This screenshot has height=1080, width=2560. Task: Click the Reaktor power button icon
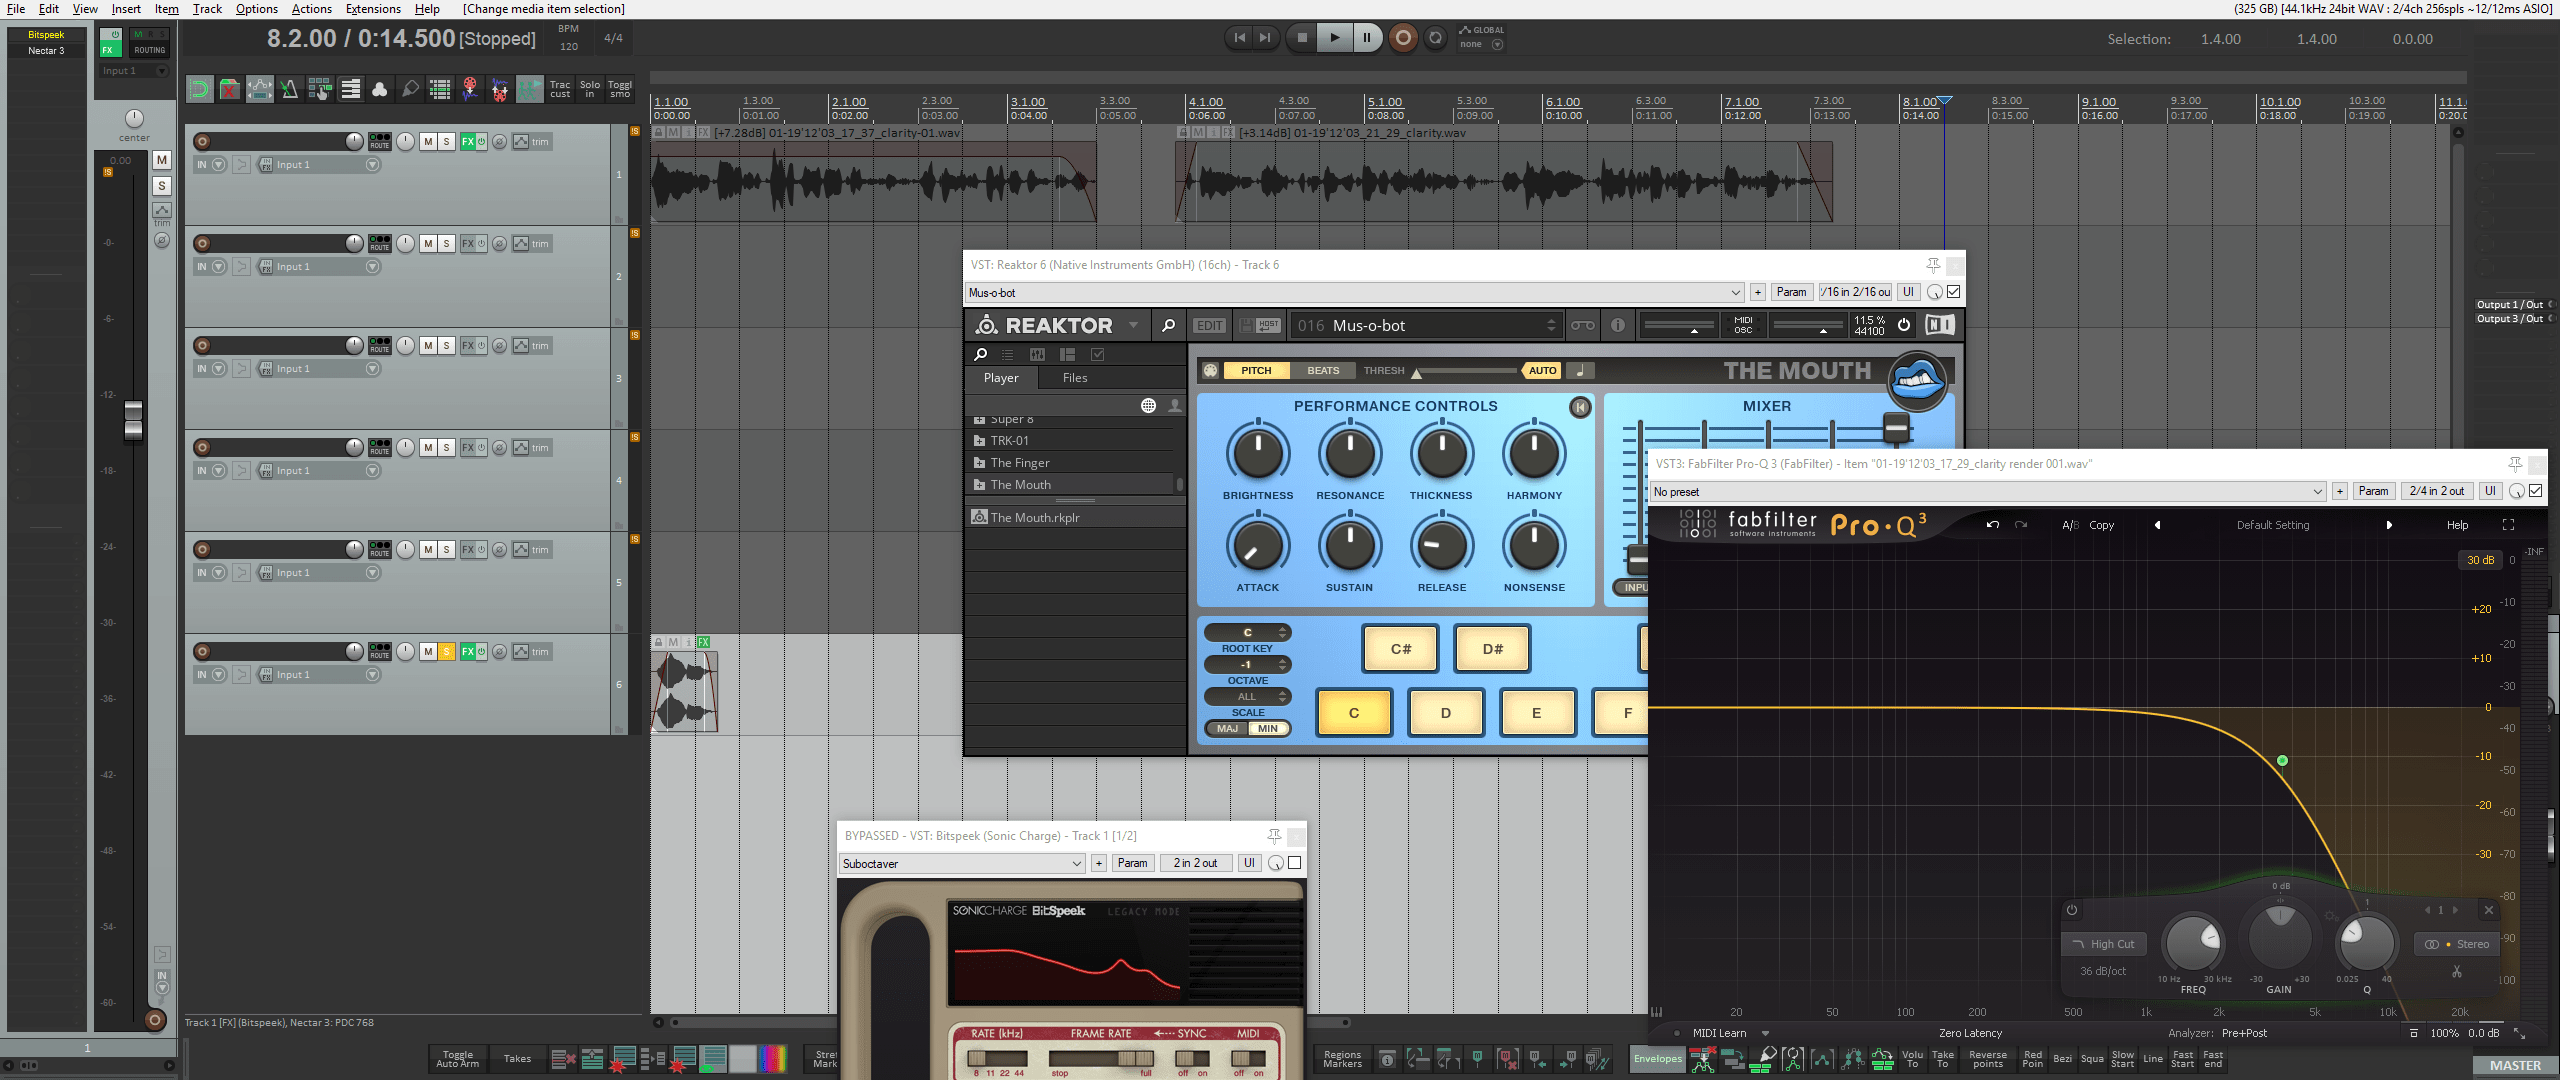click(1904, 324)
